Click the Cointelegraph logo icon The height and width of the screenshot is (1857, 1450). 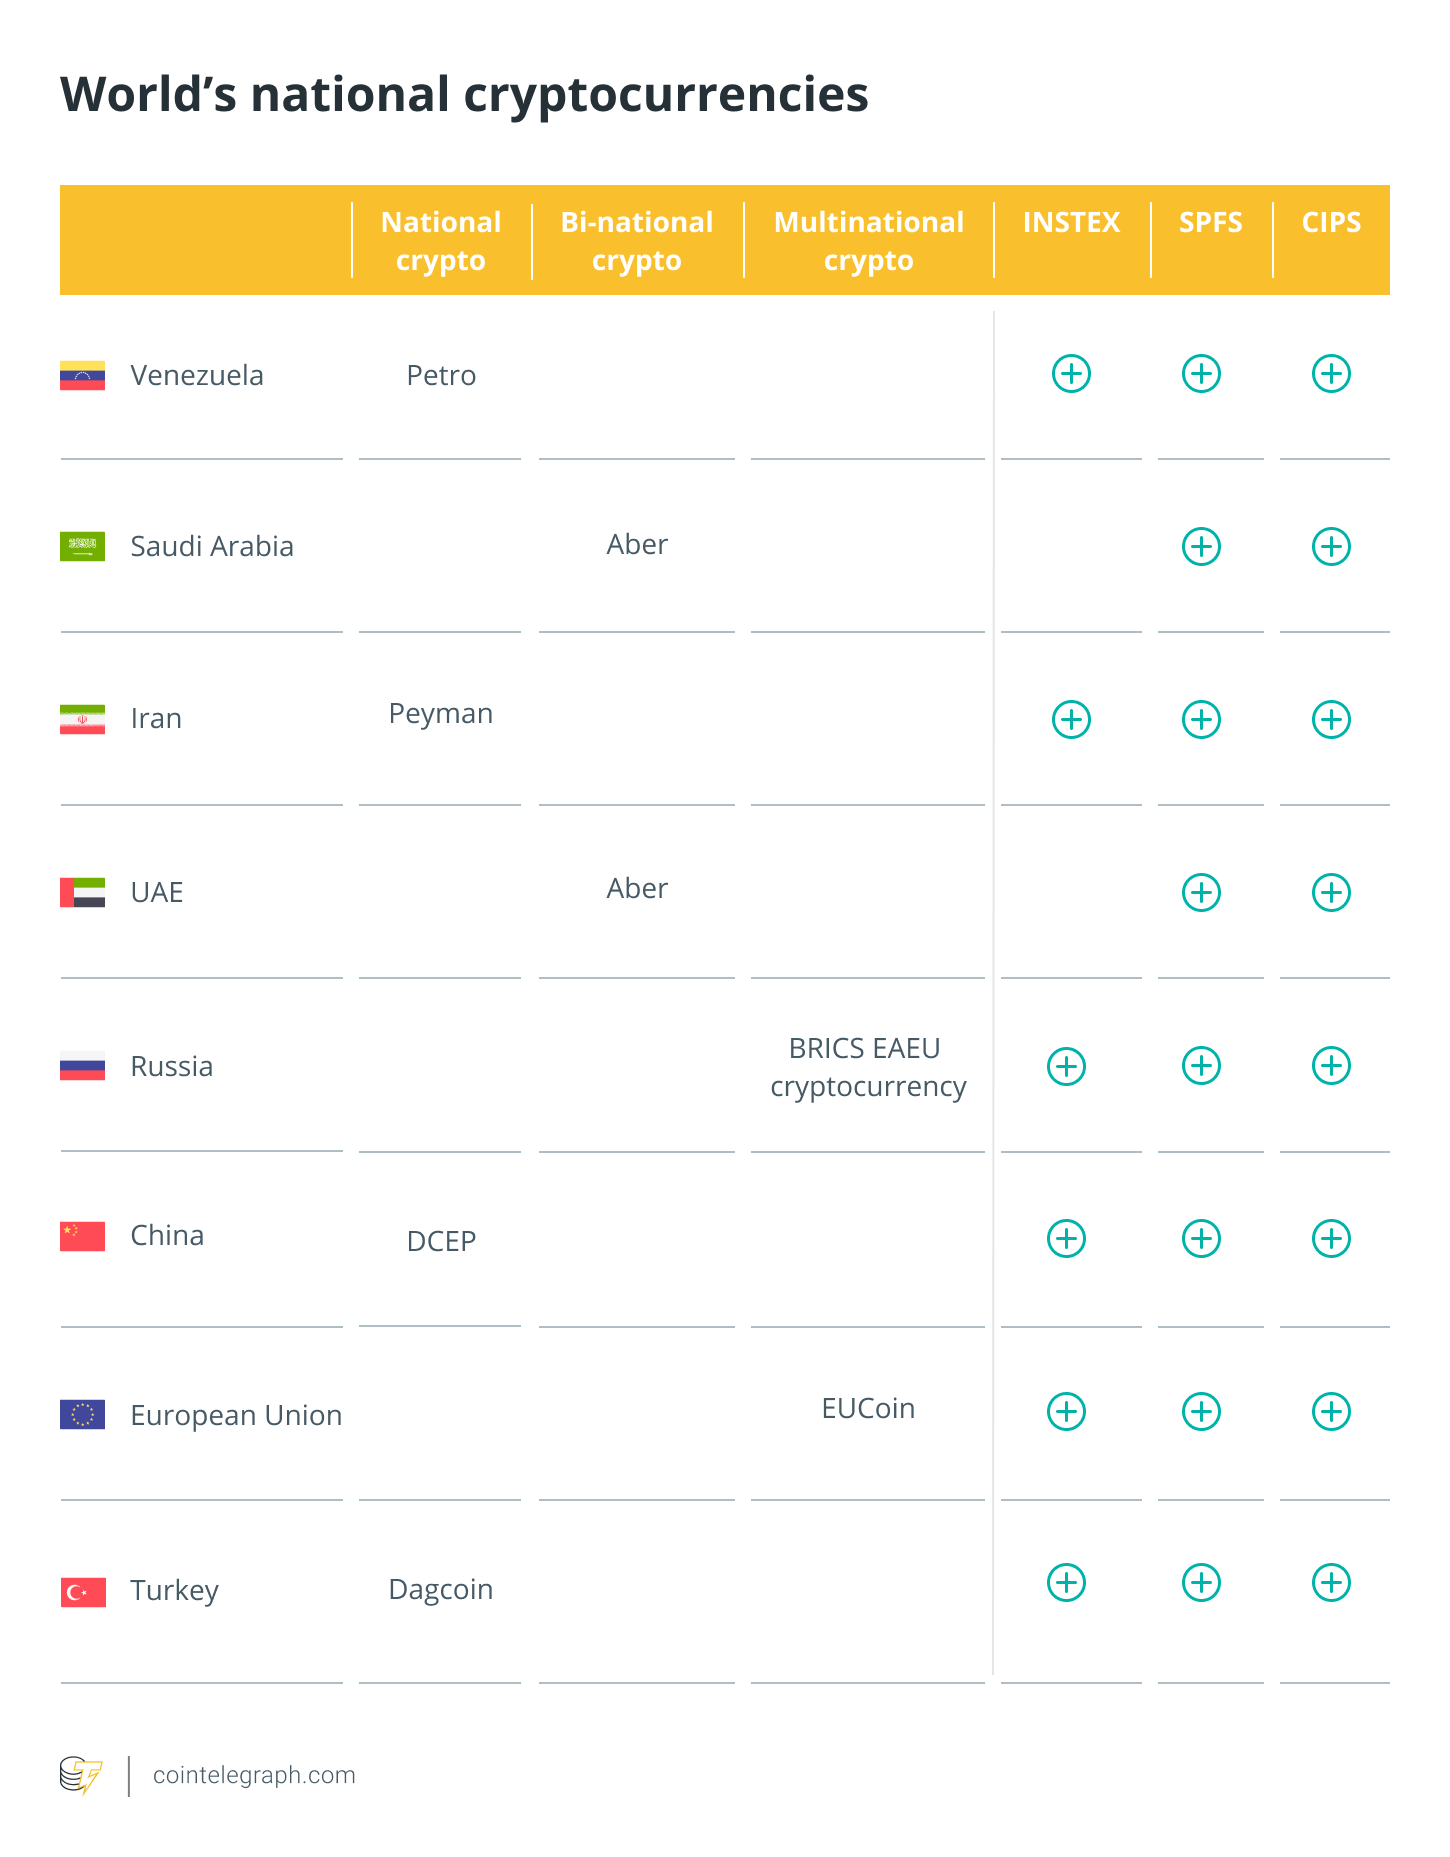pos(81,1776)
